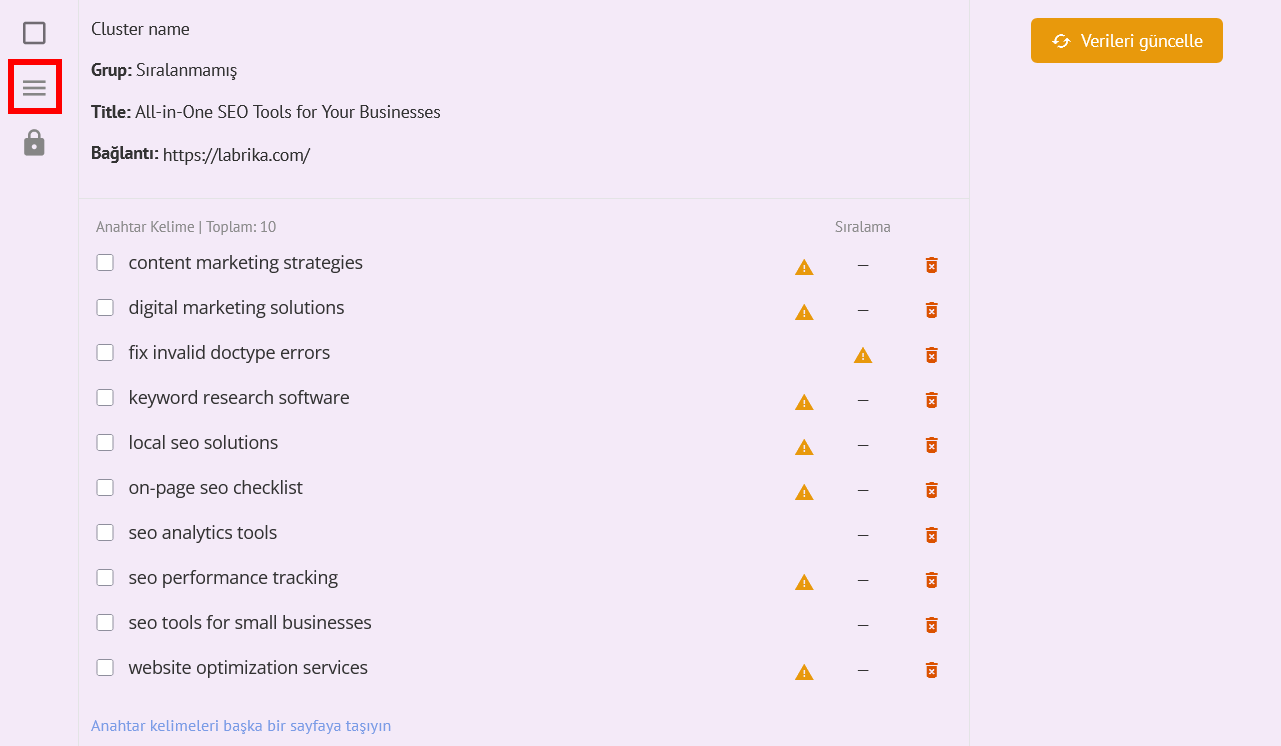Click warning icon beside 'digital marketing solutions'
Viewport: 1281px width, 746px height.
(804, 312)
